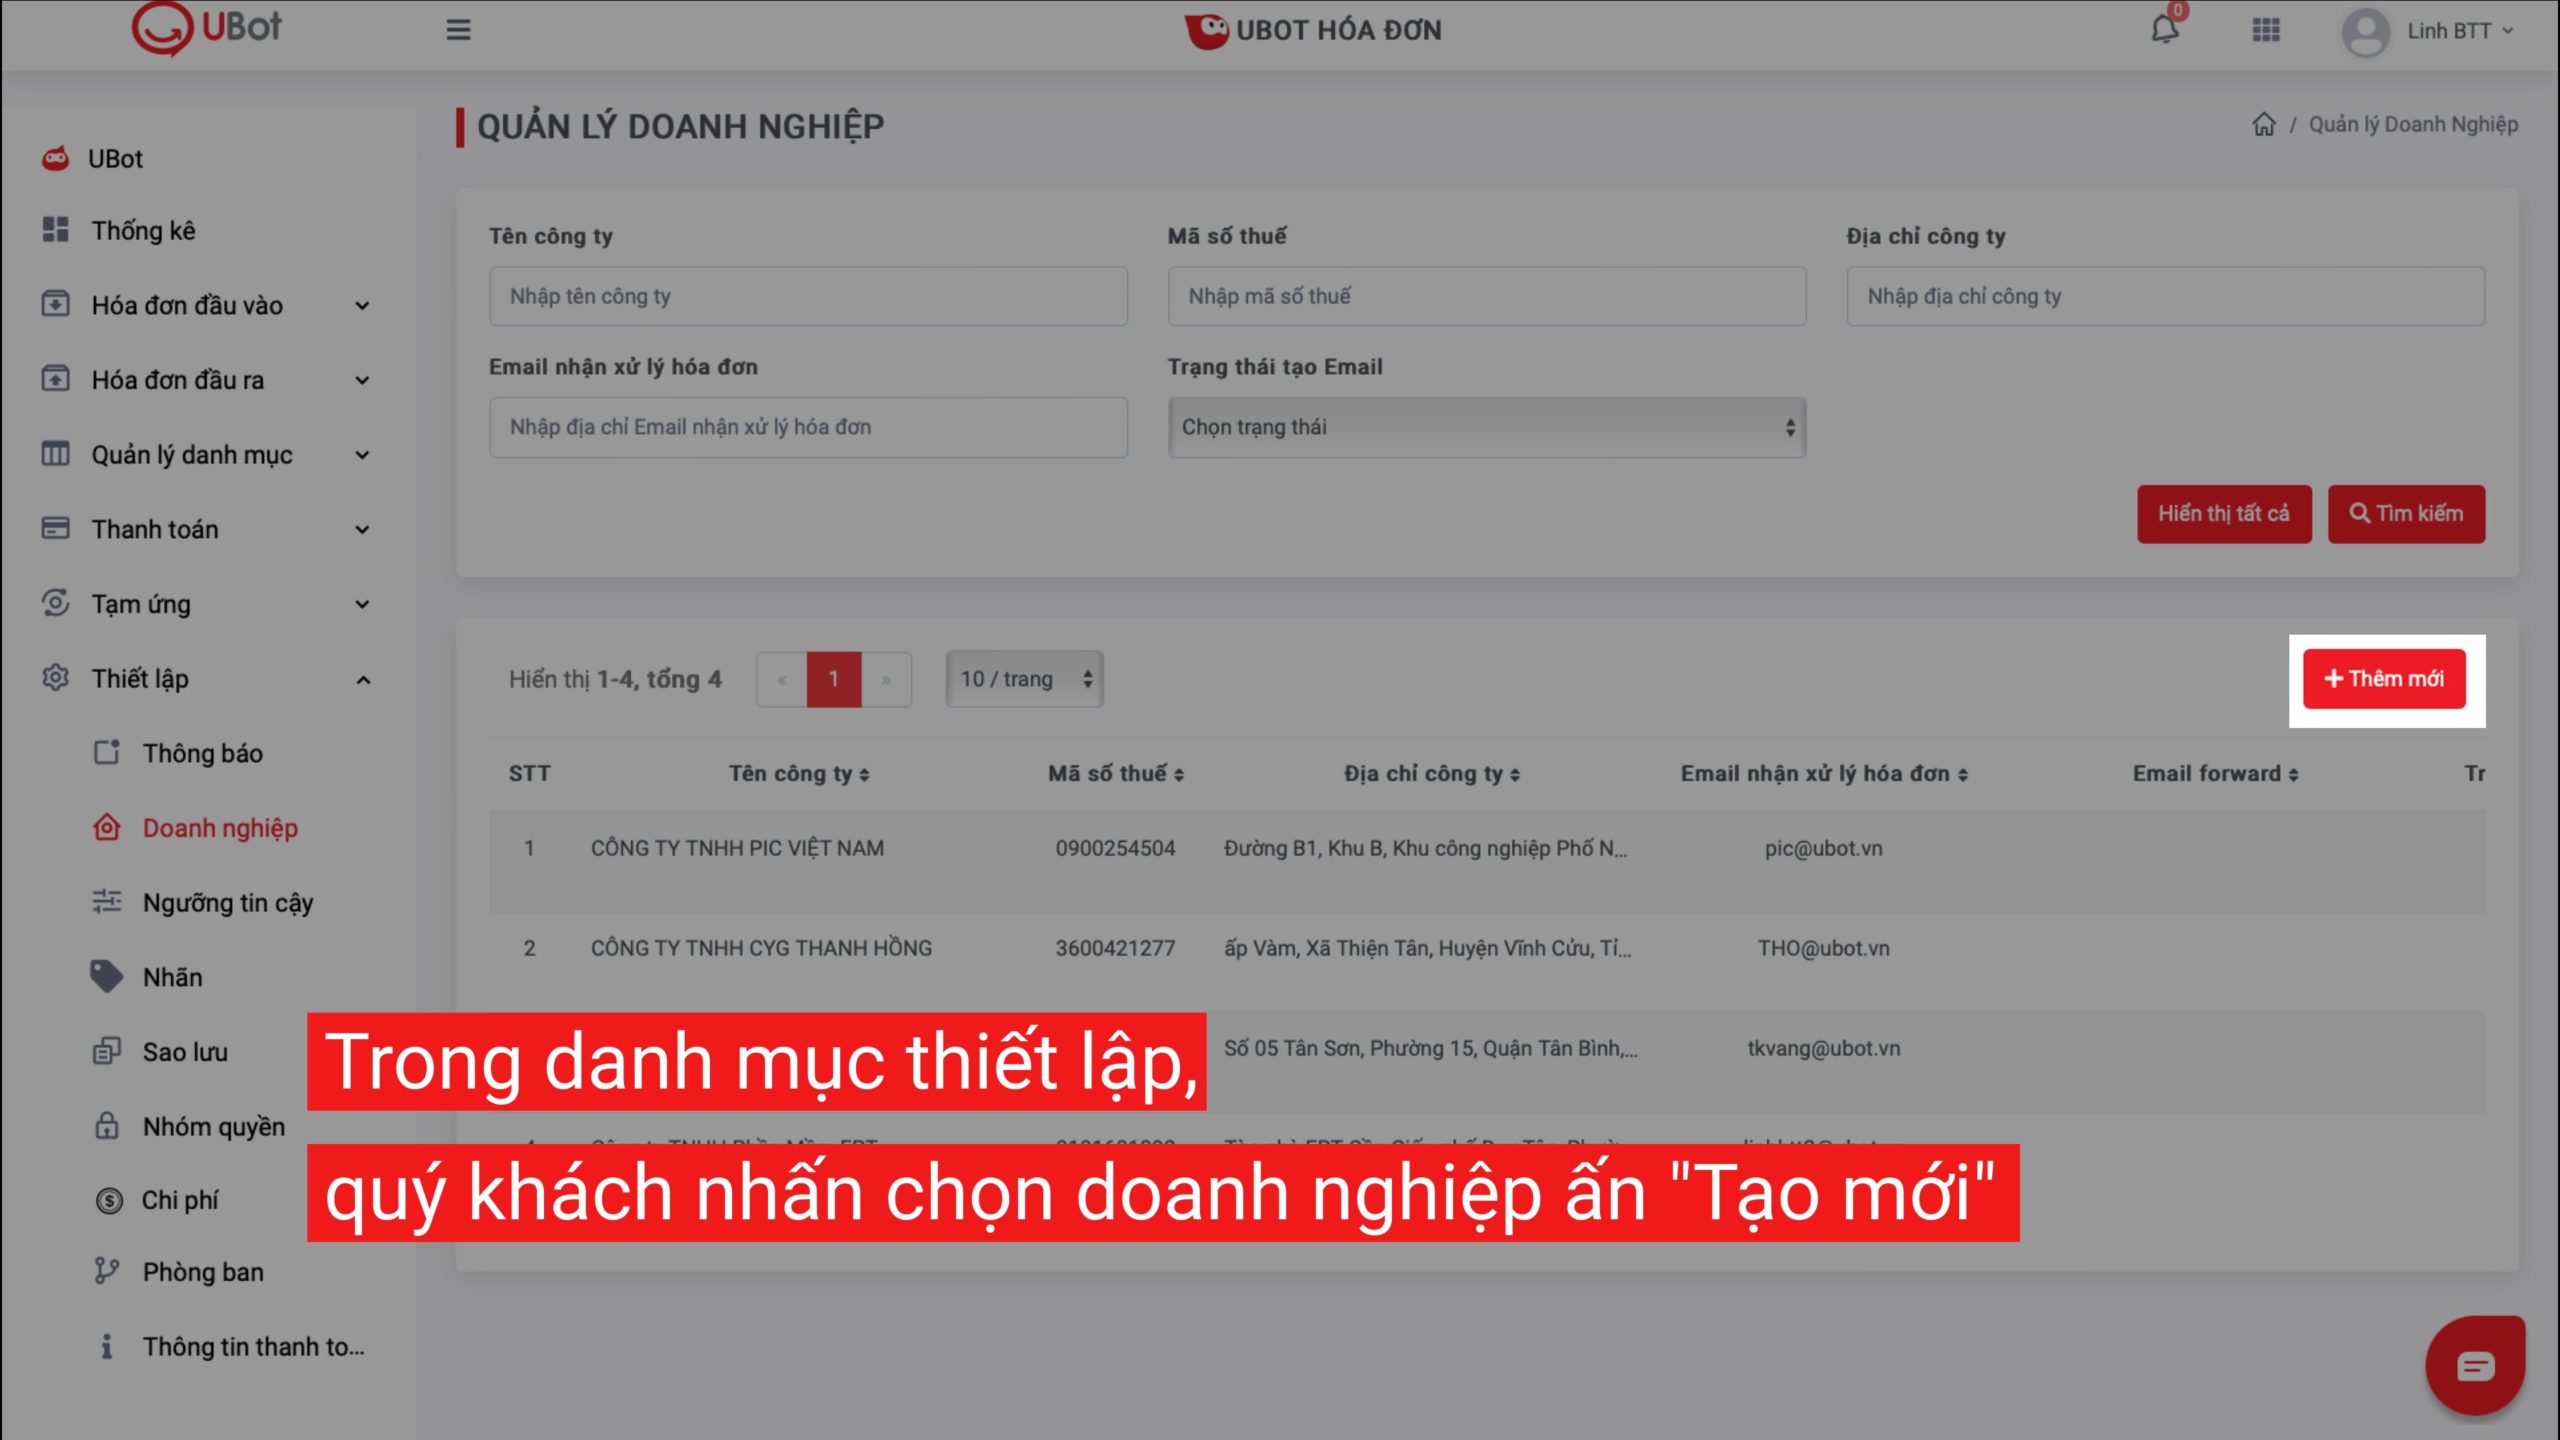The image size is (2560, 1440).
Task: Open Nhóm quyền lock item
Action: pyautogui.click(x=213, y=1127)
